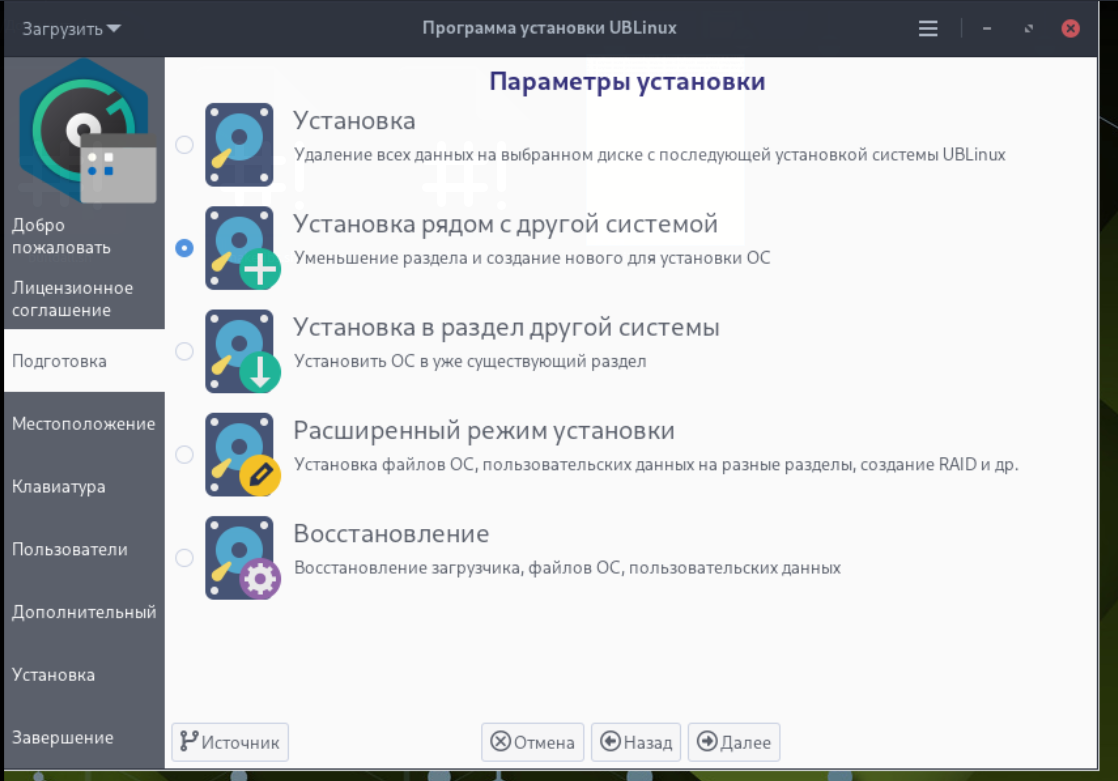Click description mentioning создание RAID и др.
The width and height of the screenshot is (1118, 781).
(x=656, y=465)
